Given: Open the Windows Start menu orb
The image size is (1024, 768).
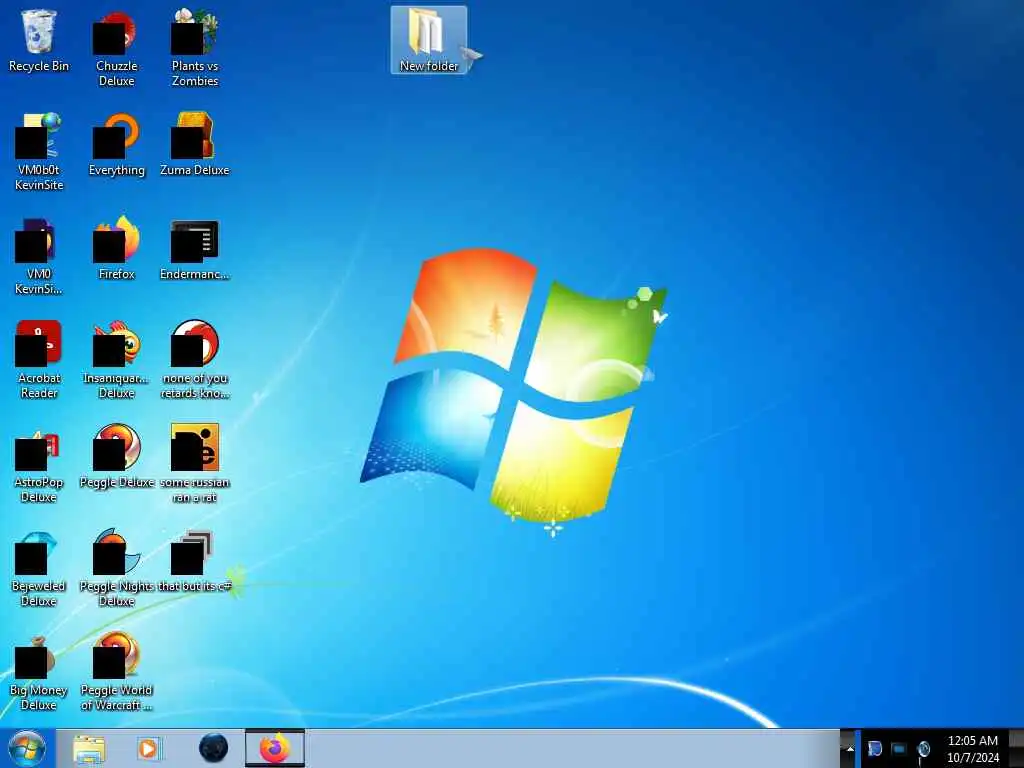Looking at the screenshot, I should [27, 748].
